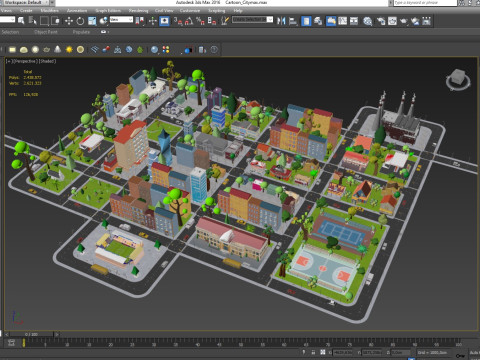Click the time slider showing 0 / 100

(x=31, y=334)
